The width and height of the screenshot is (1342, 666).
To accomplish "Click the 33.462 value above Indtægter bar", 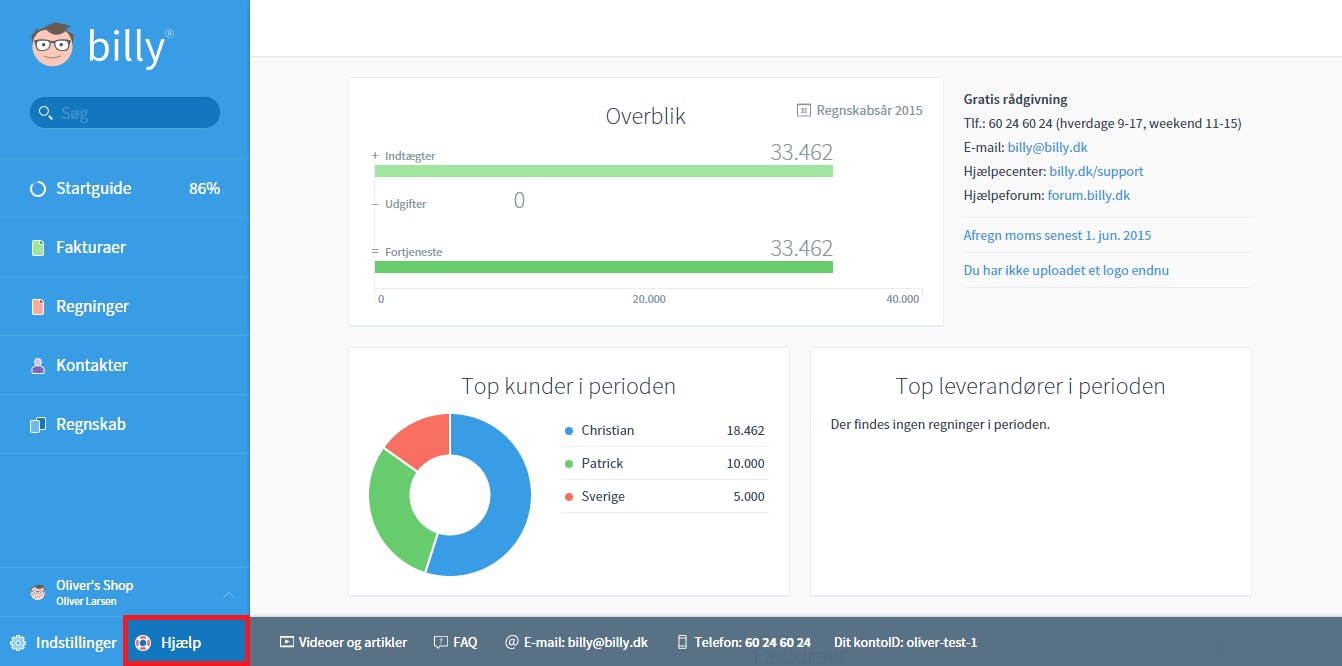I will 801,152.
